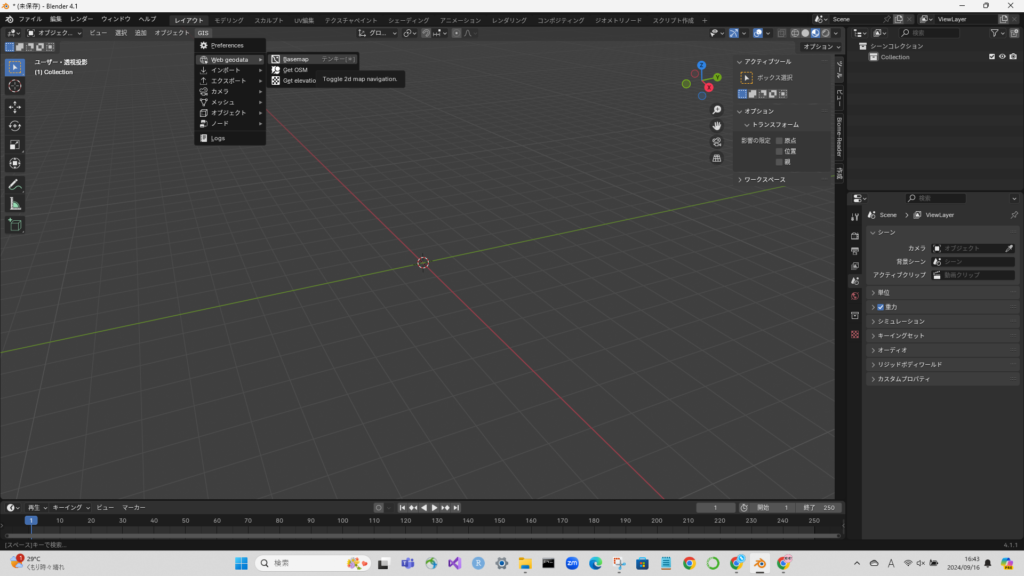Open the World properties tab icon
This screenshot has width=1024, height=576.
[x=855, y=297]
